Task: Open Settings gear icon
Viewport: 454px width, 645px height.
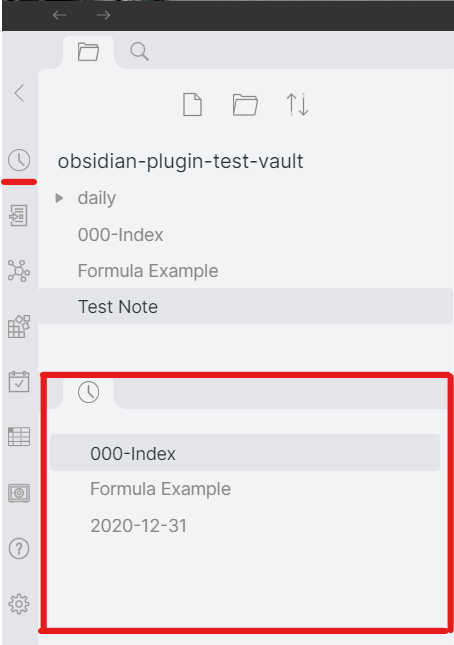Action: 19,604
